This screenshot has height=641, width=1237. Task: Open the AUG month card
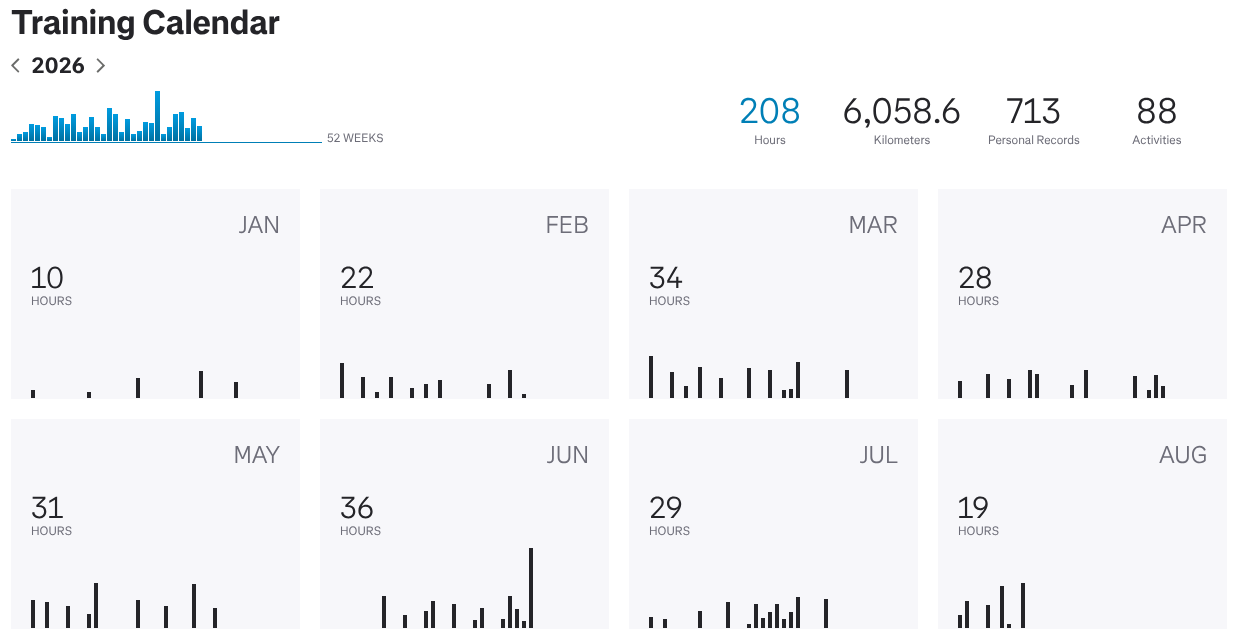click(1082, 524)
